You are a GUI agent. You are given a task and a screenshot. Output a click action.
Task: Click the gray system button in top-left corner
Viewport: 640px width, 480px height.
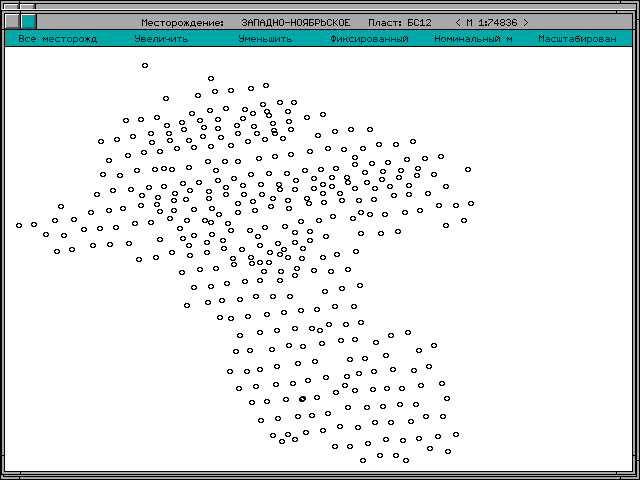tap(12, 21)
